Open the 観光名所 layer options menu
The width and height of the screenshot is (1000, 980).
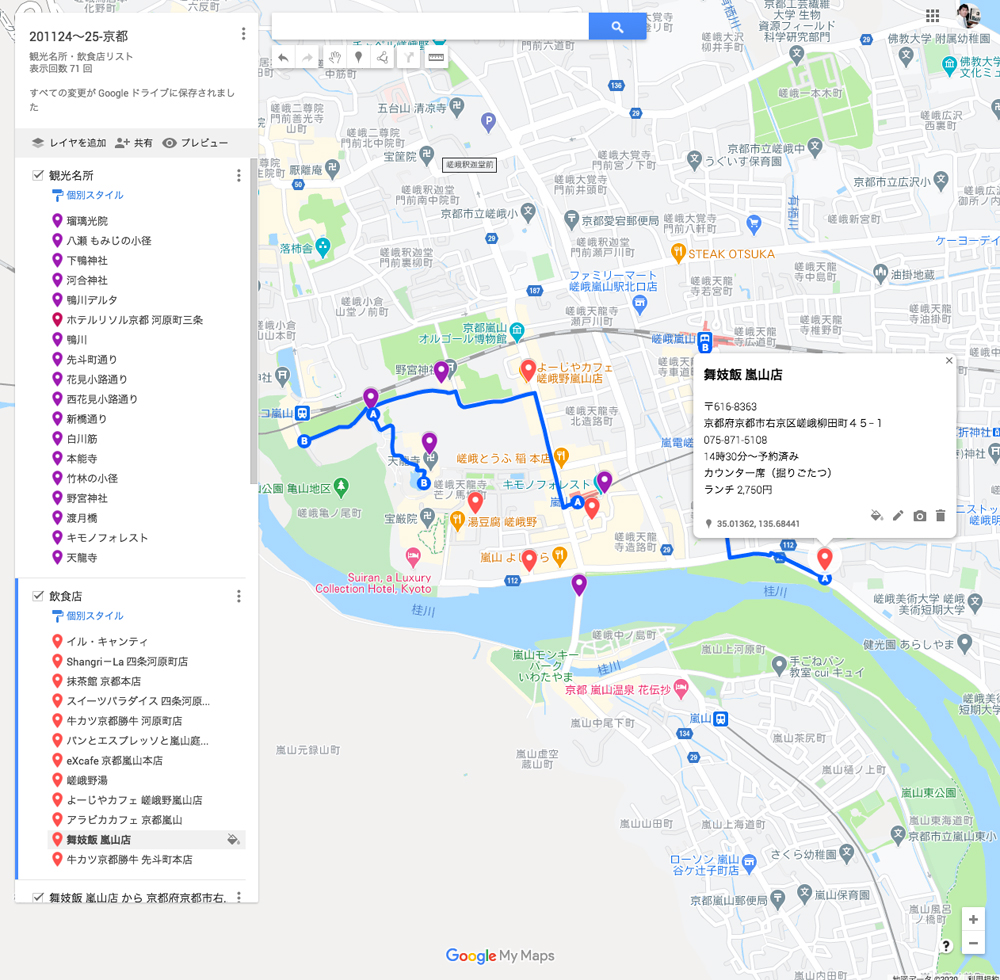(x=238, y=175)
